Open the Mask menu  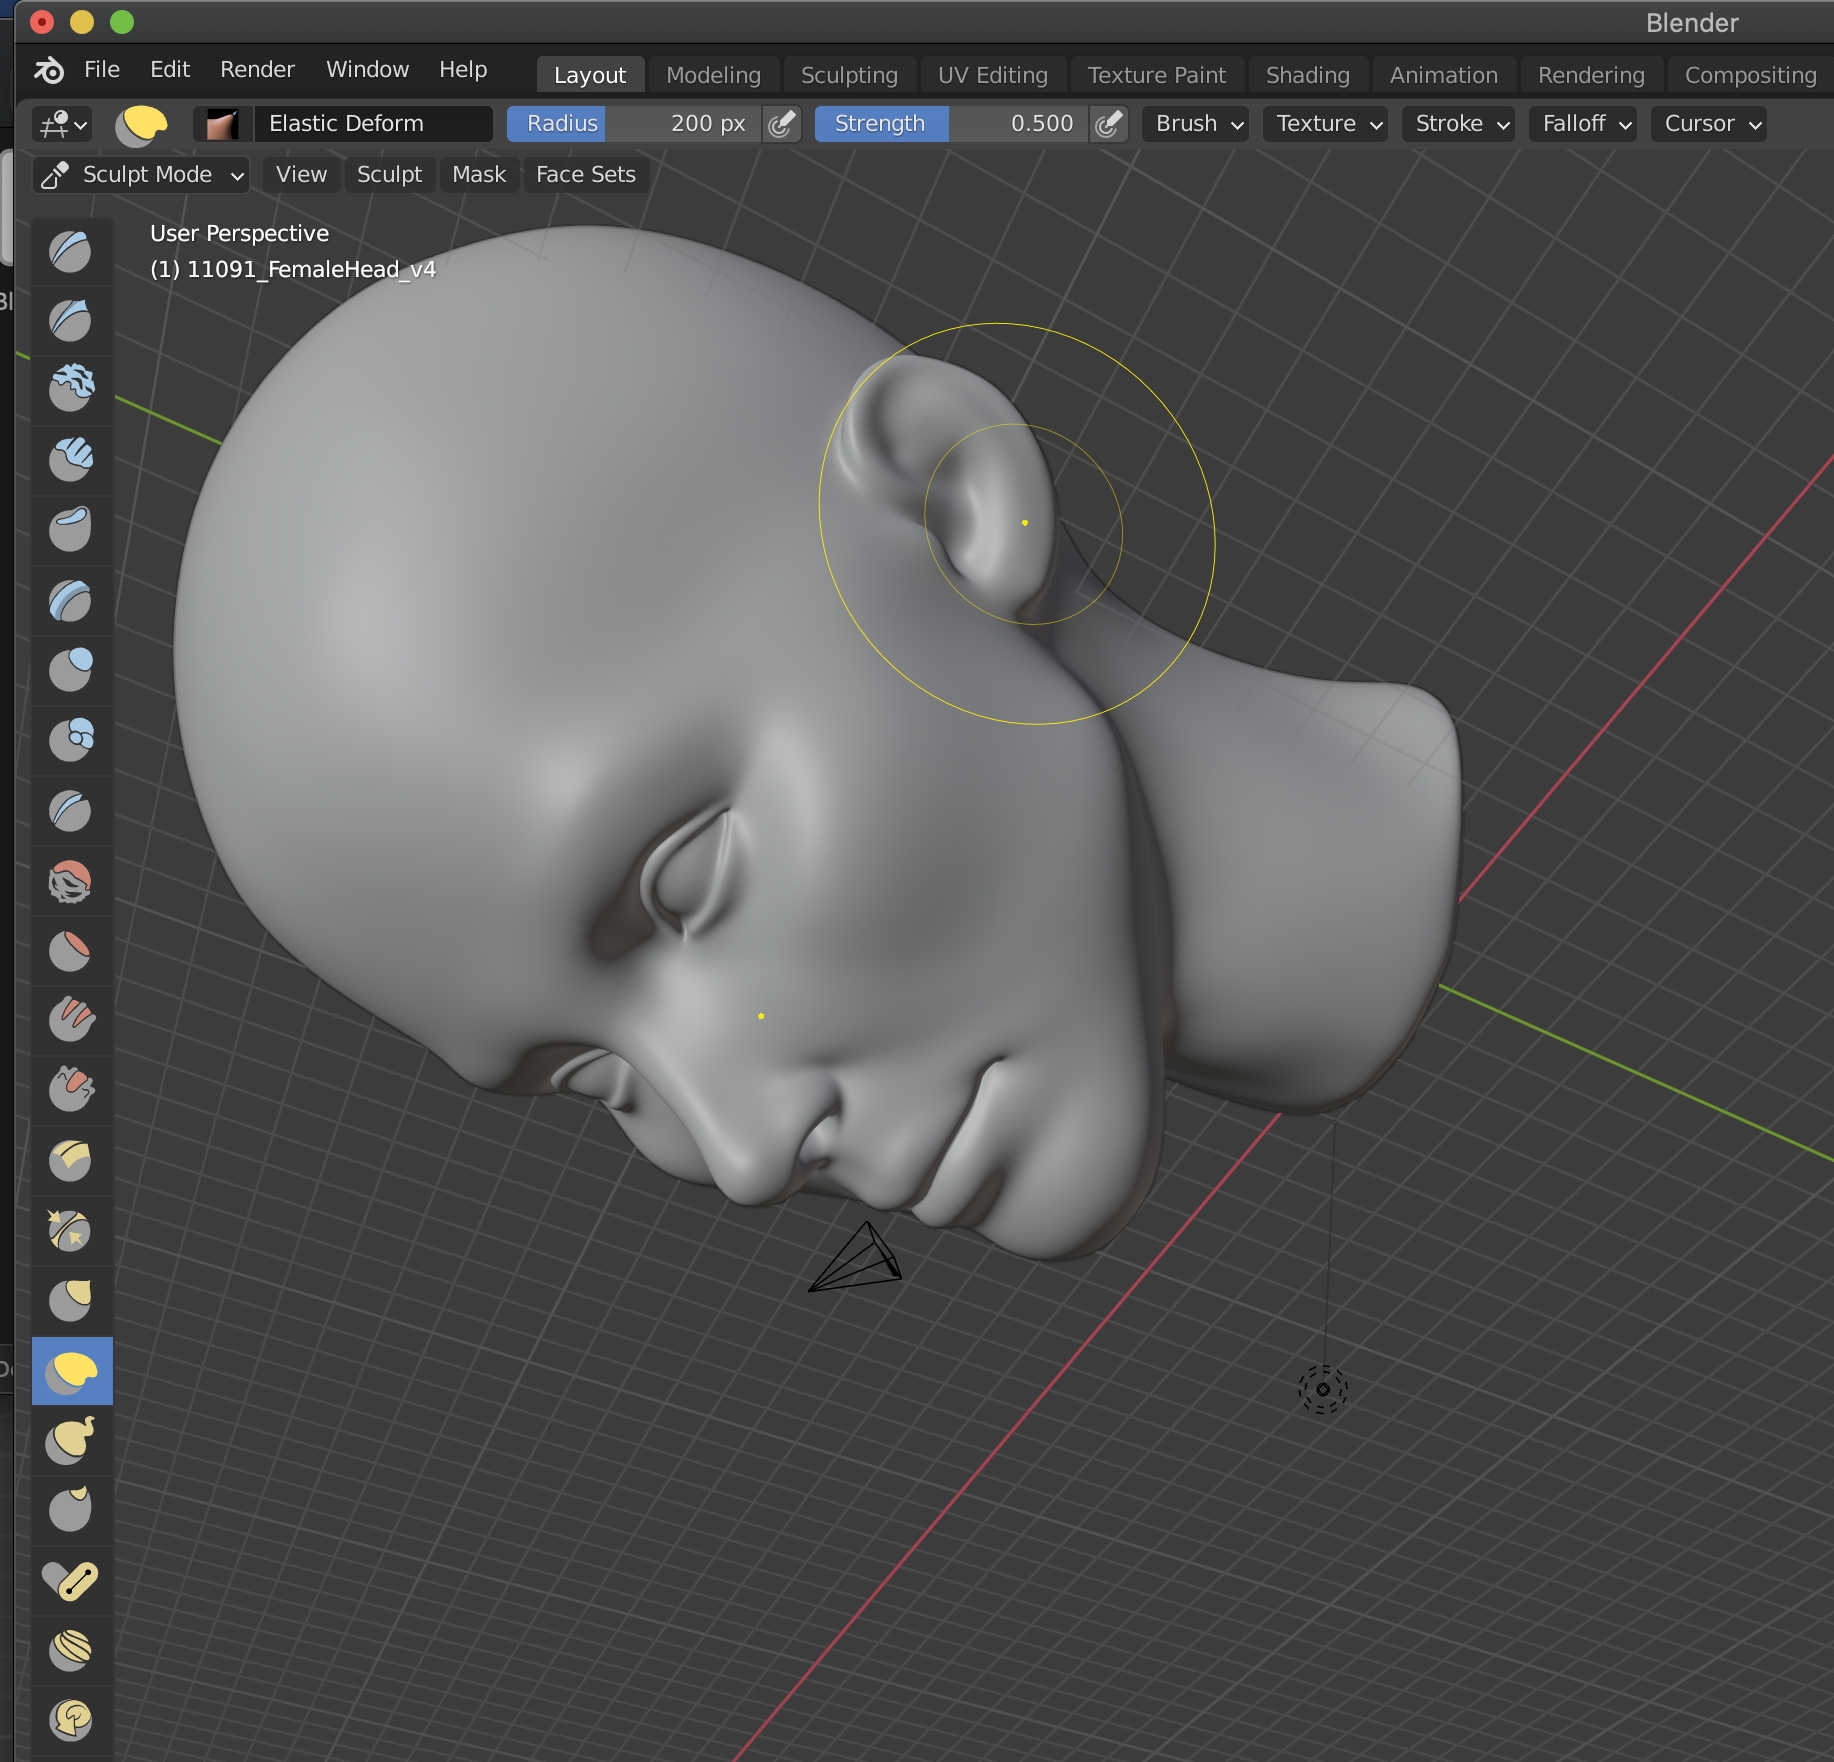tap(479, 175)
